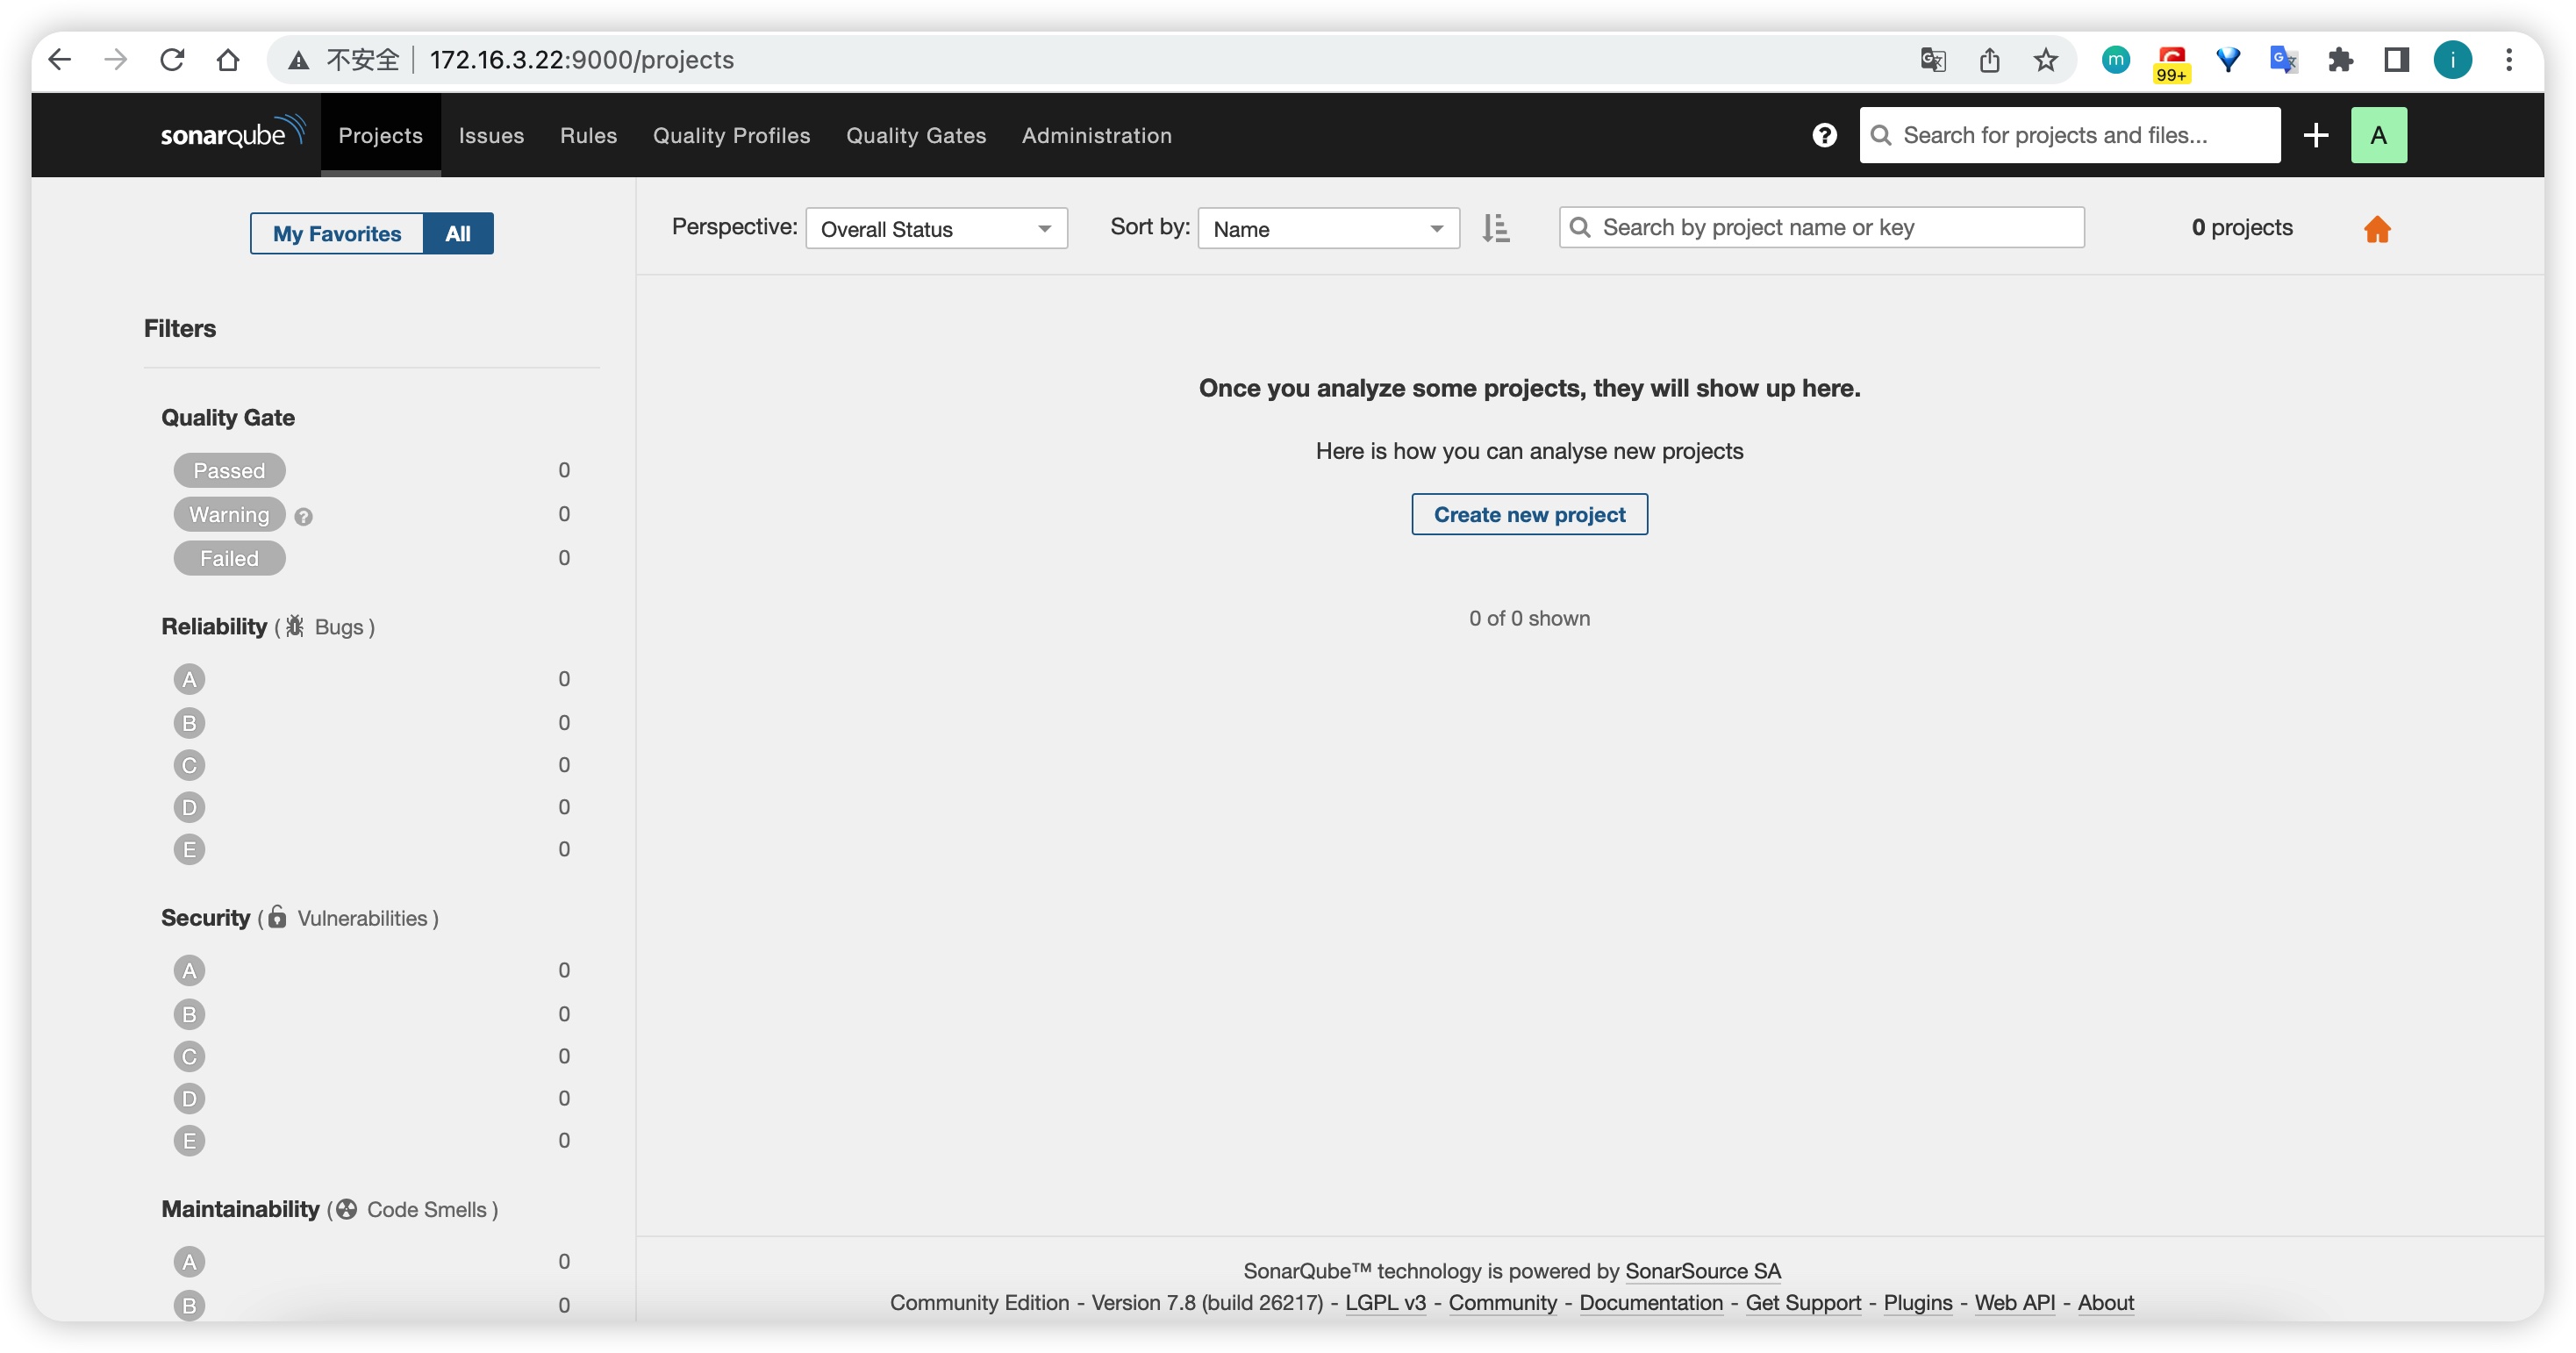Screen dimensions: 2576x1353
Task: Switch to All projects
Action: click(458, 233)
